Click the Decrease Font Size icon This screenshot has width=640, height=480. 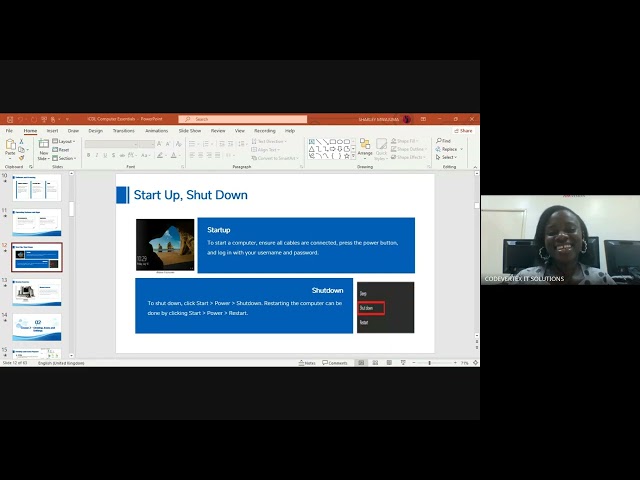[x=168, y=144]
